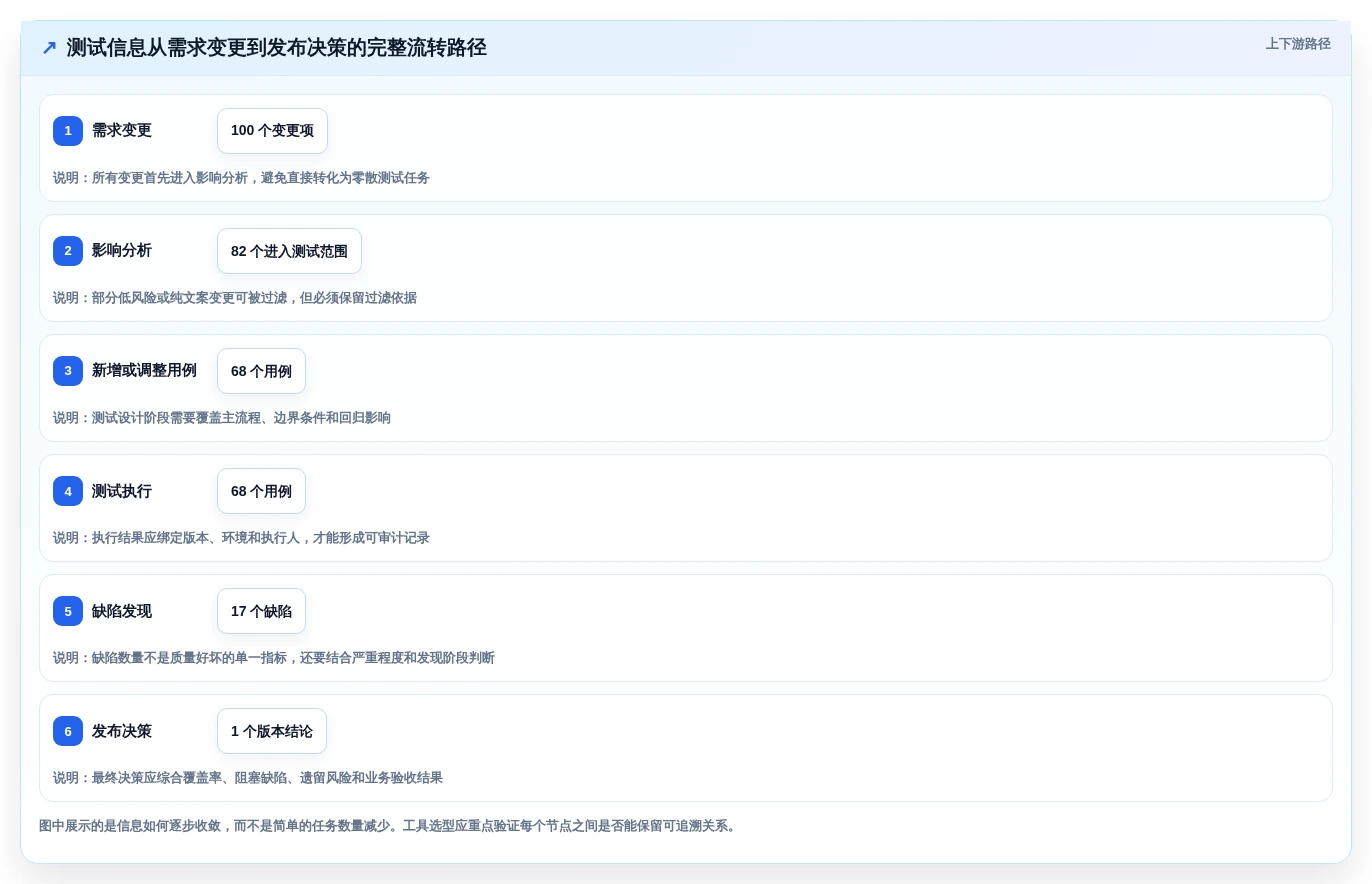Click the 1 个版本结论 value chip

(272, 731)
